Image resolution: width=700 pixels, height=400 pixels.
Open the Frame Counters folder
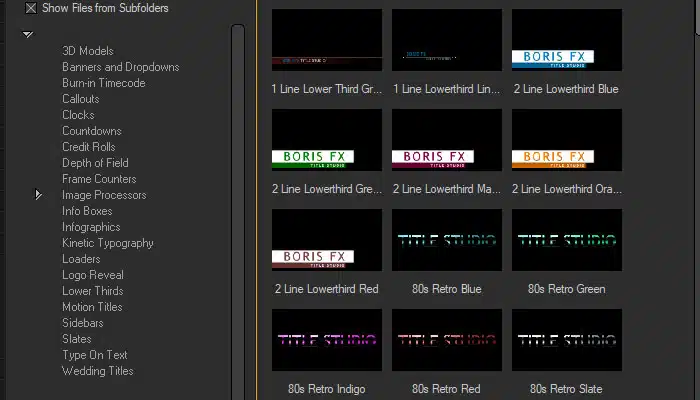[x=99, y=179]
